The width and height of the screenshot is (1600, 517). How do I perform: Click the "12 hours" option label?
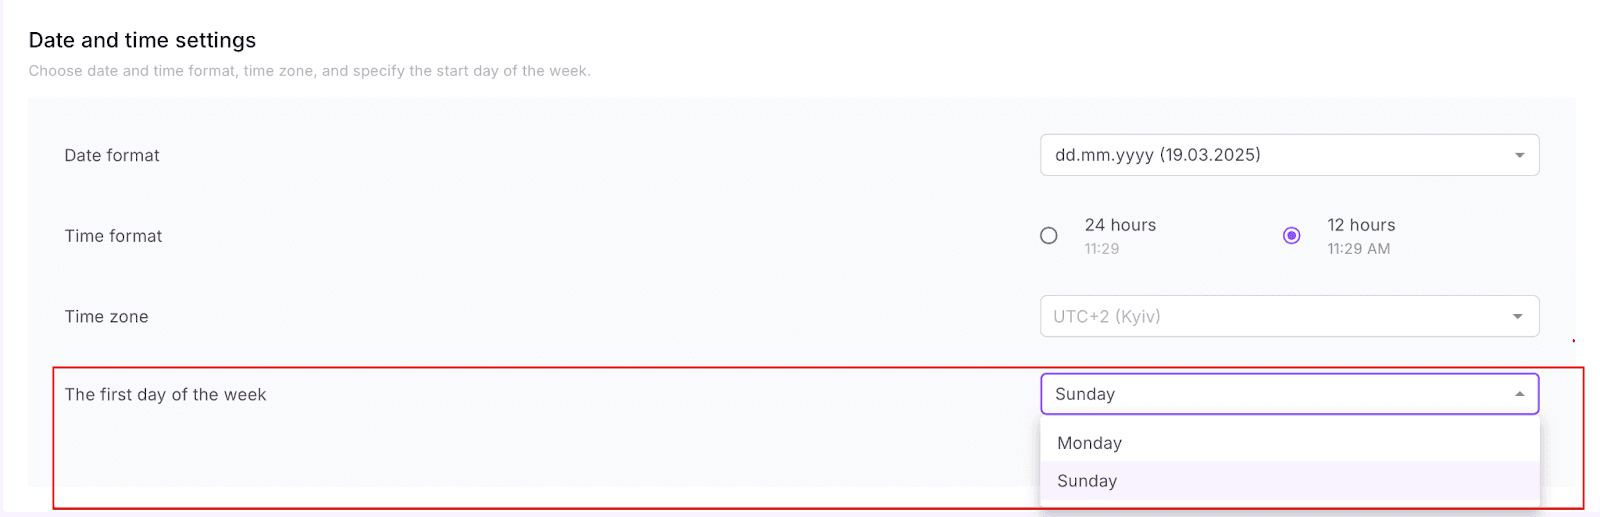(1361, 225)
